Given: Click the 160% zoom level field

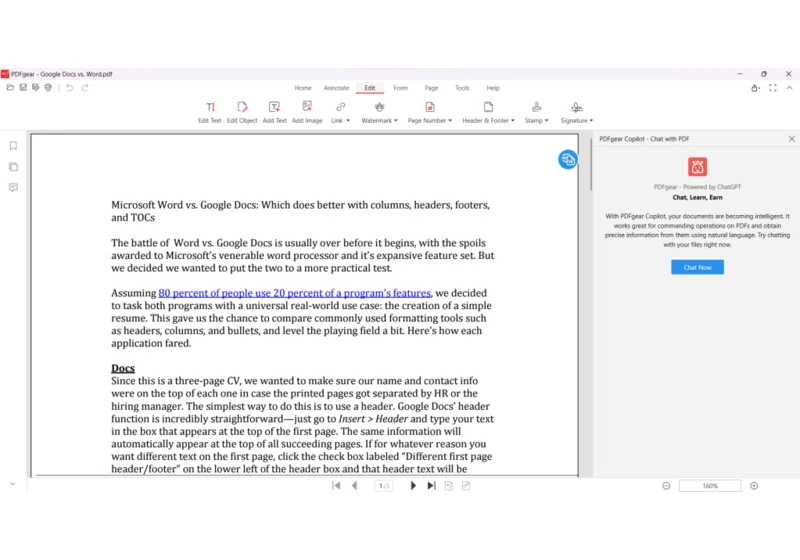Looking at the screenshot, I should click(710, 486).
